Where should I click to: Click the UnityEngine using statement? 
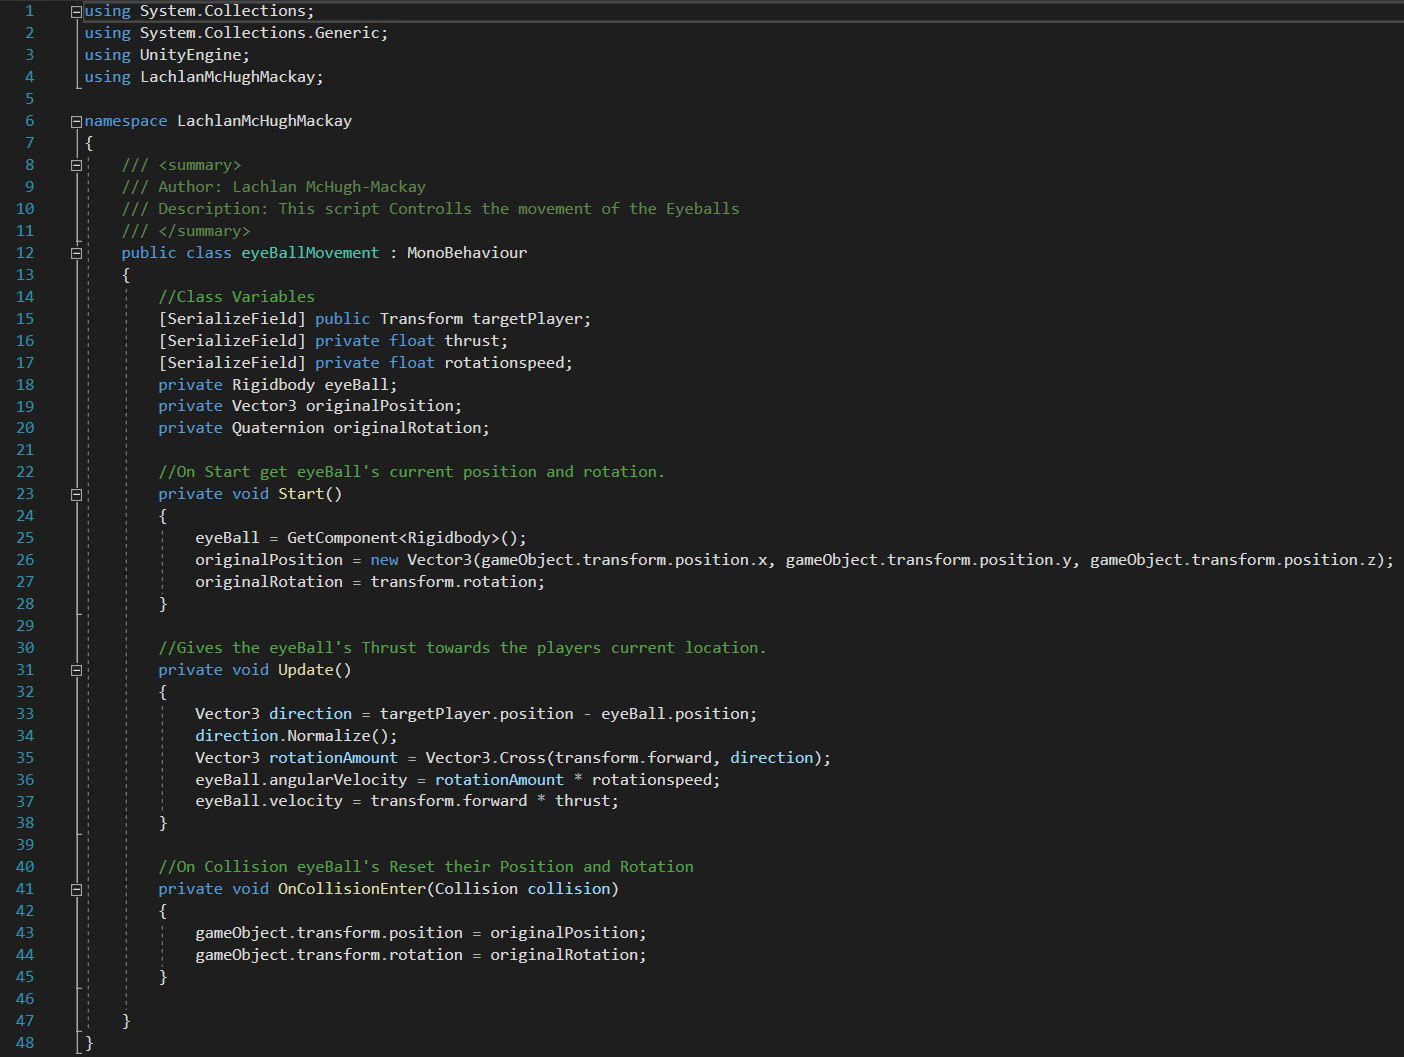coord(194,55)
